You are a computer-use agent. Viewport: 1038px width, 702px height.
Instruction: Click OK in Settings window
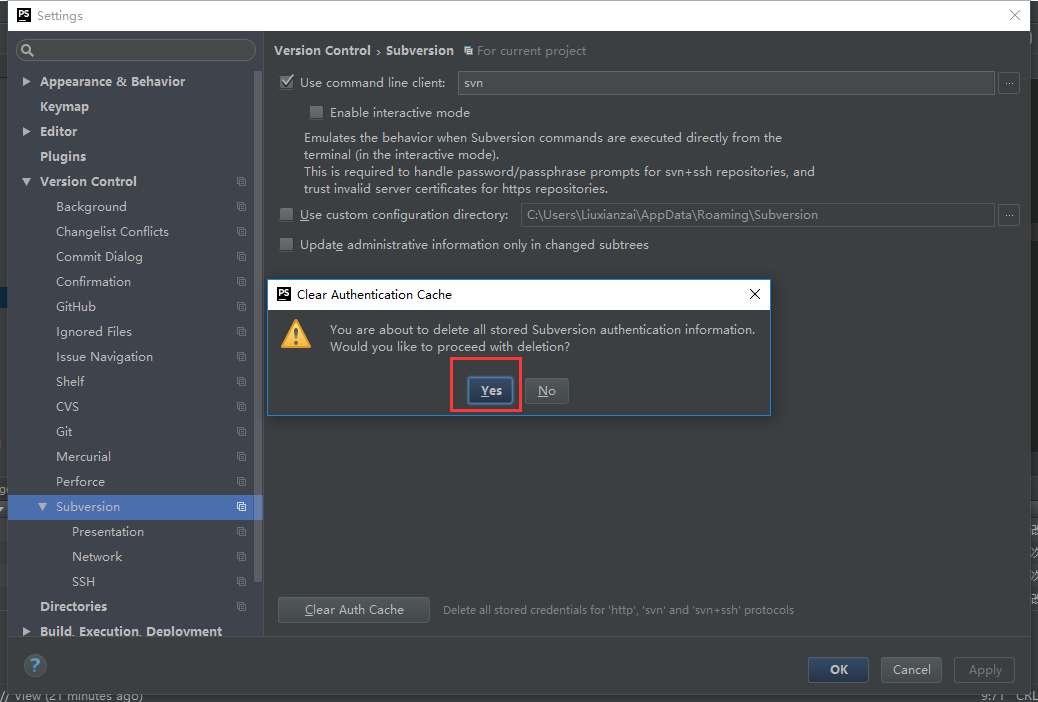[838, 670]
